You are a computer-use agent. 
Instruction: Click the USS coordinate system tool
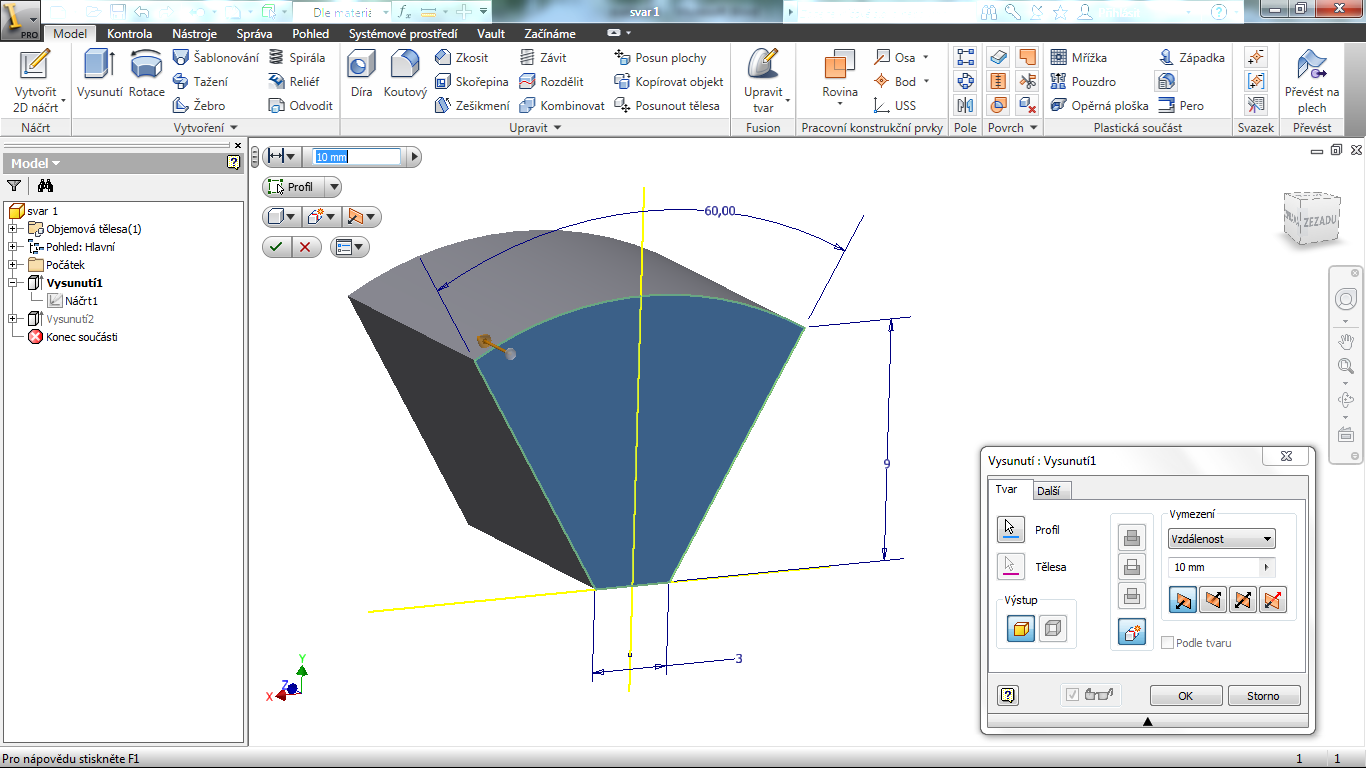pyautogui.click(x=894, y=106)
